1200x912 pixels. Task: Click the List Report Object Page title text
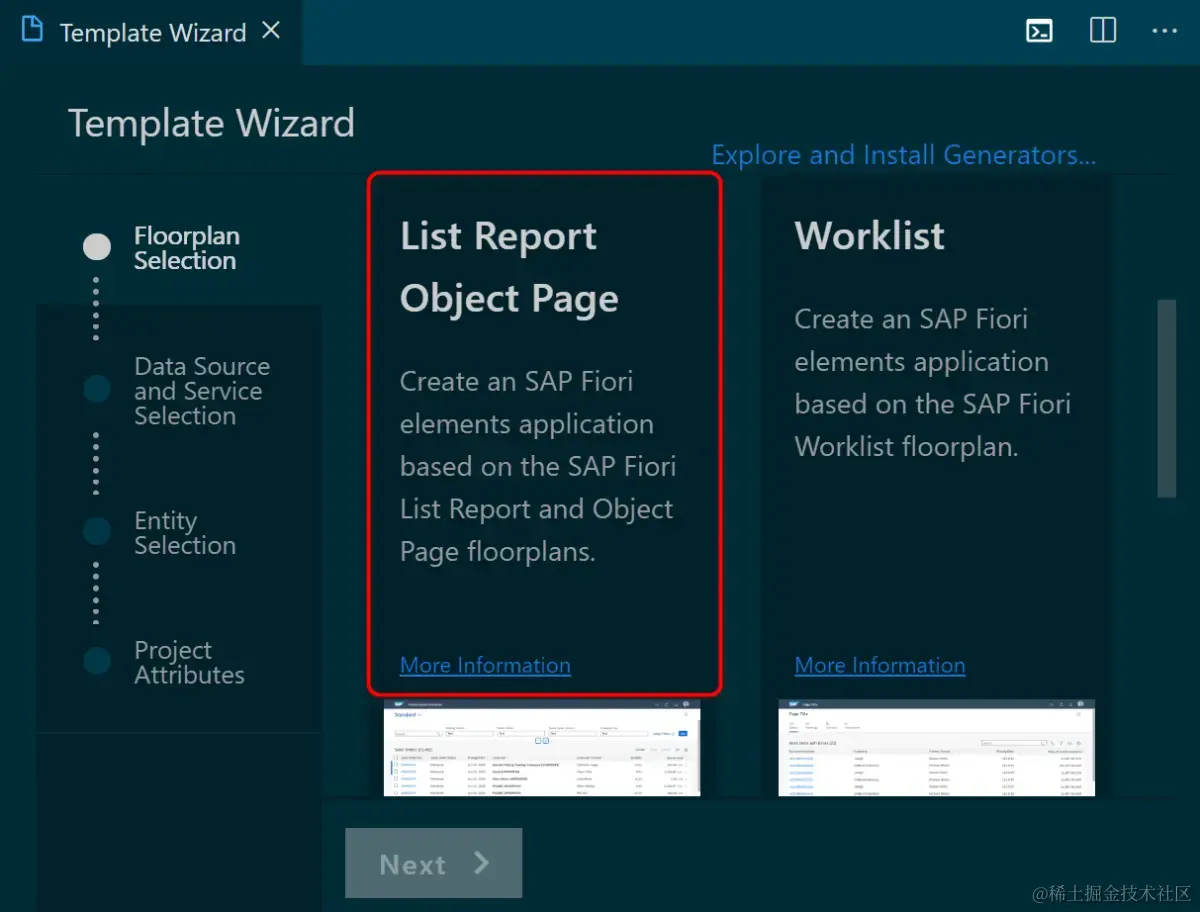[509, 267]
